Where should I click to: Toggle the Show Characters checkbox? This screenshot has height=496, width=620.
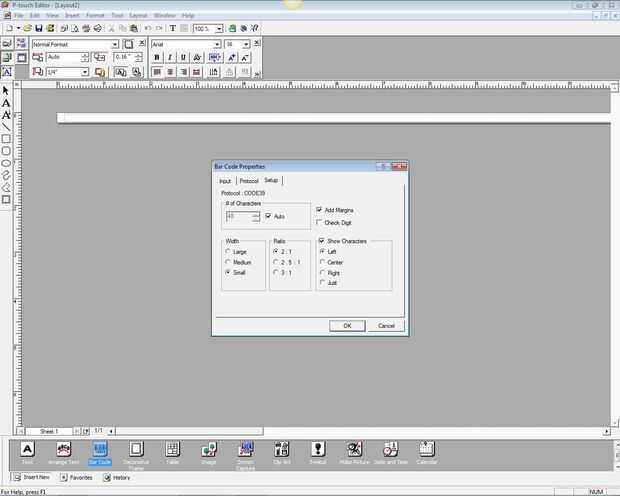[x=321, y=241]
